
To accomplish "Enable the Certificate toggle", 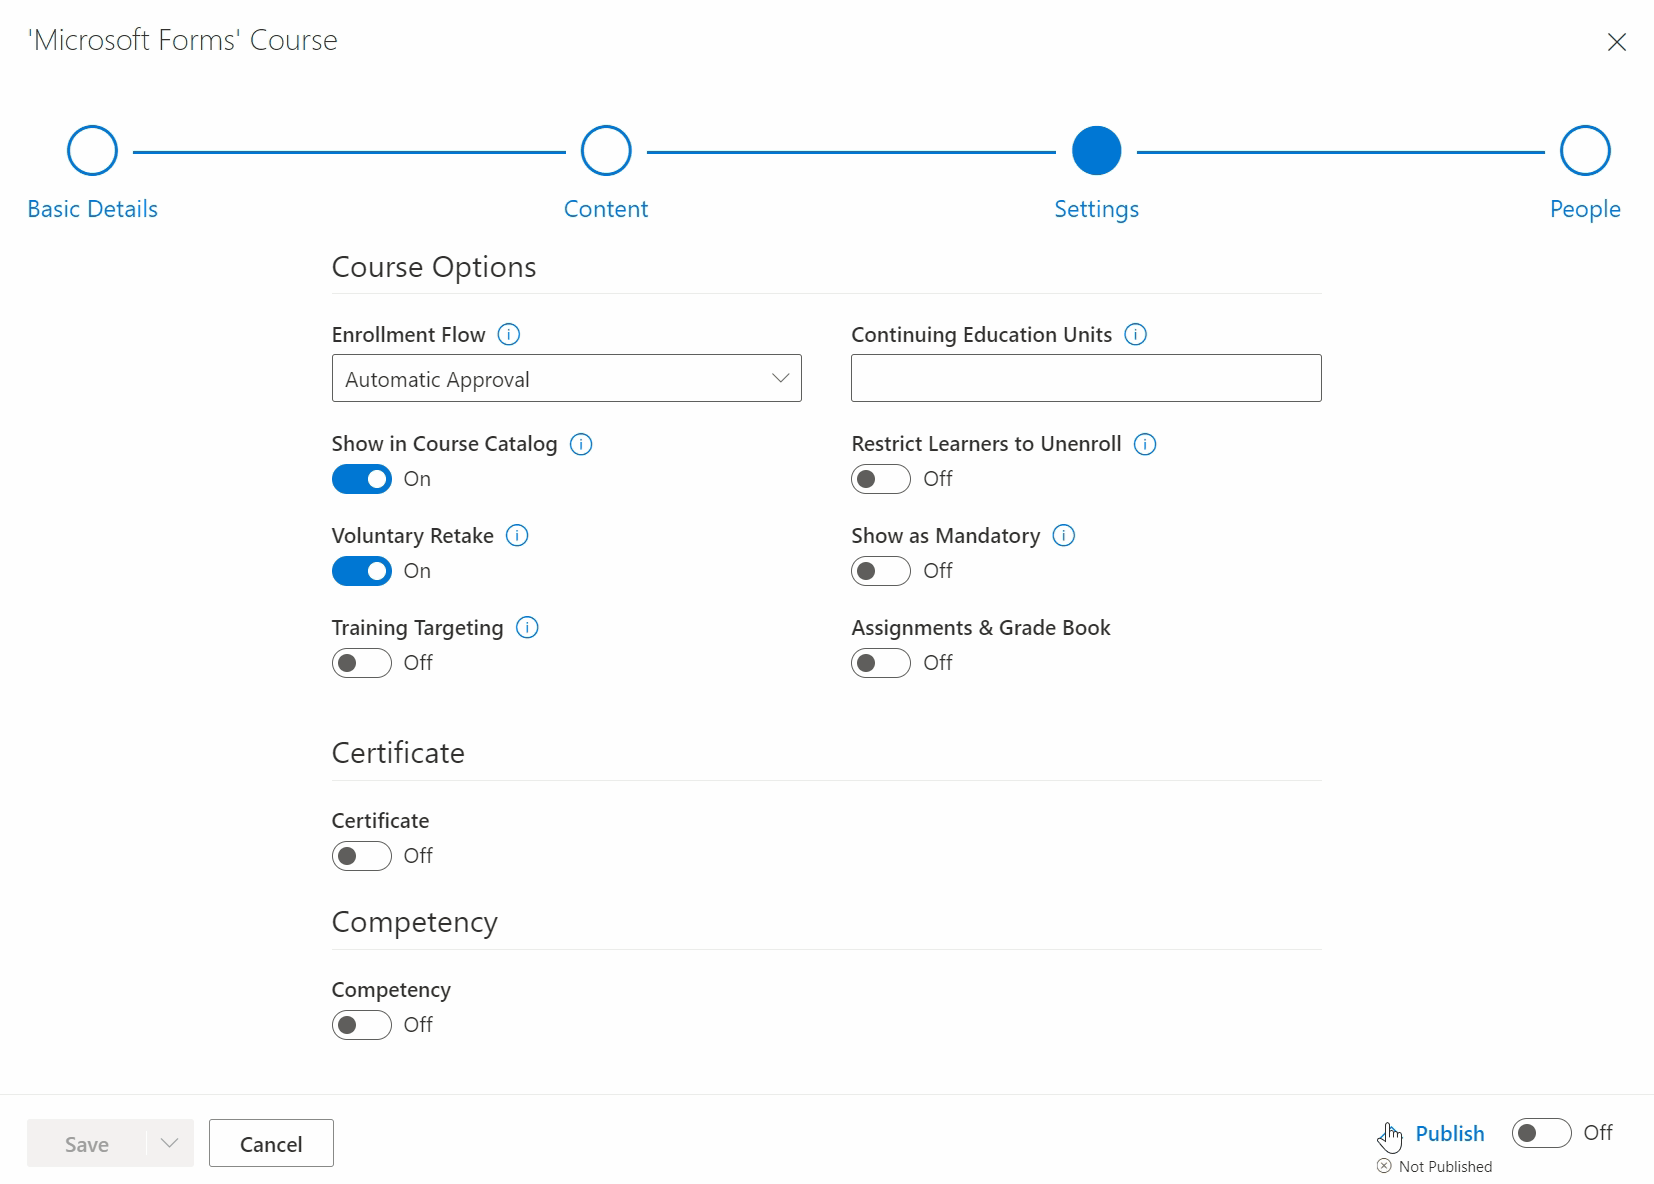I will 361,856.
